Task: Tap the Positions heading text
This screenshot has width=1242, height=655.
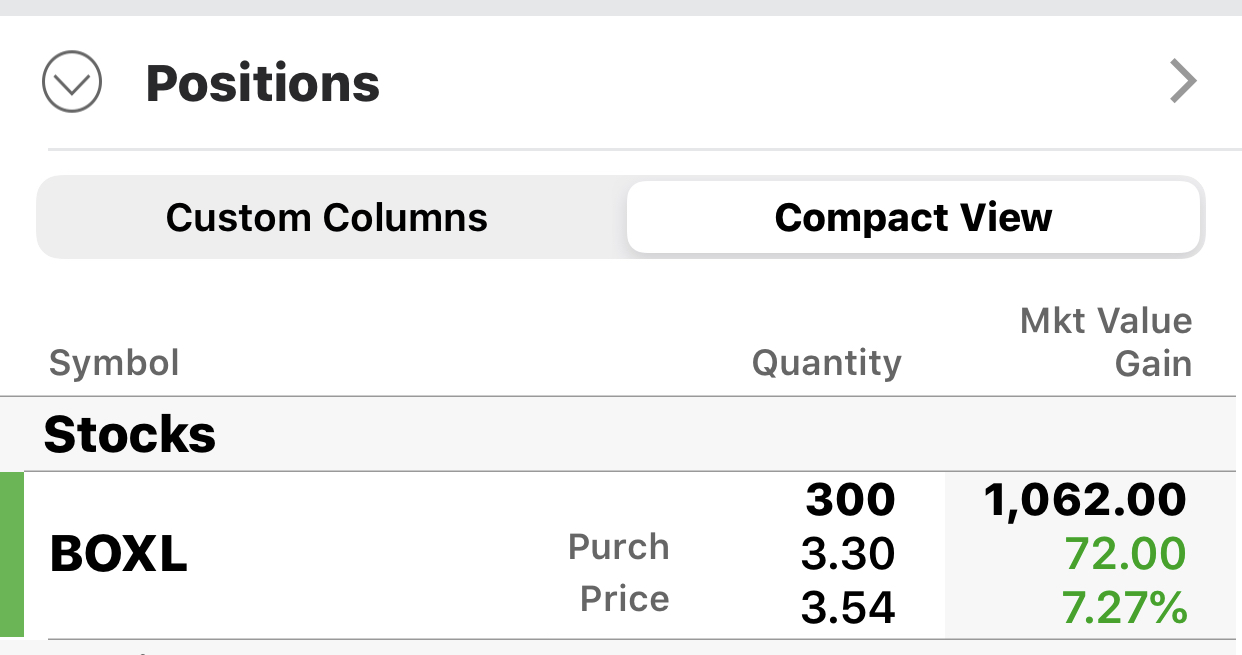Action: 263,83
